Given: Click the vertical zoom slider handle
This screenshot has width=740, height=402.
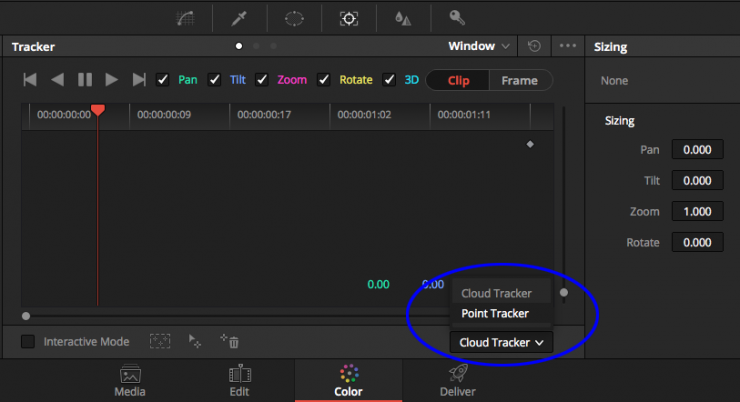Looking at the screenshot, I should pyautogui.click(x=564, y=293).
